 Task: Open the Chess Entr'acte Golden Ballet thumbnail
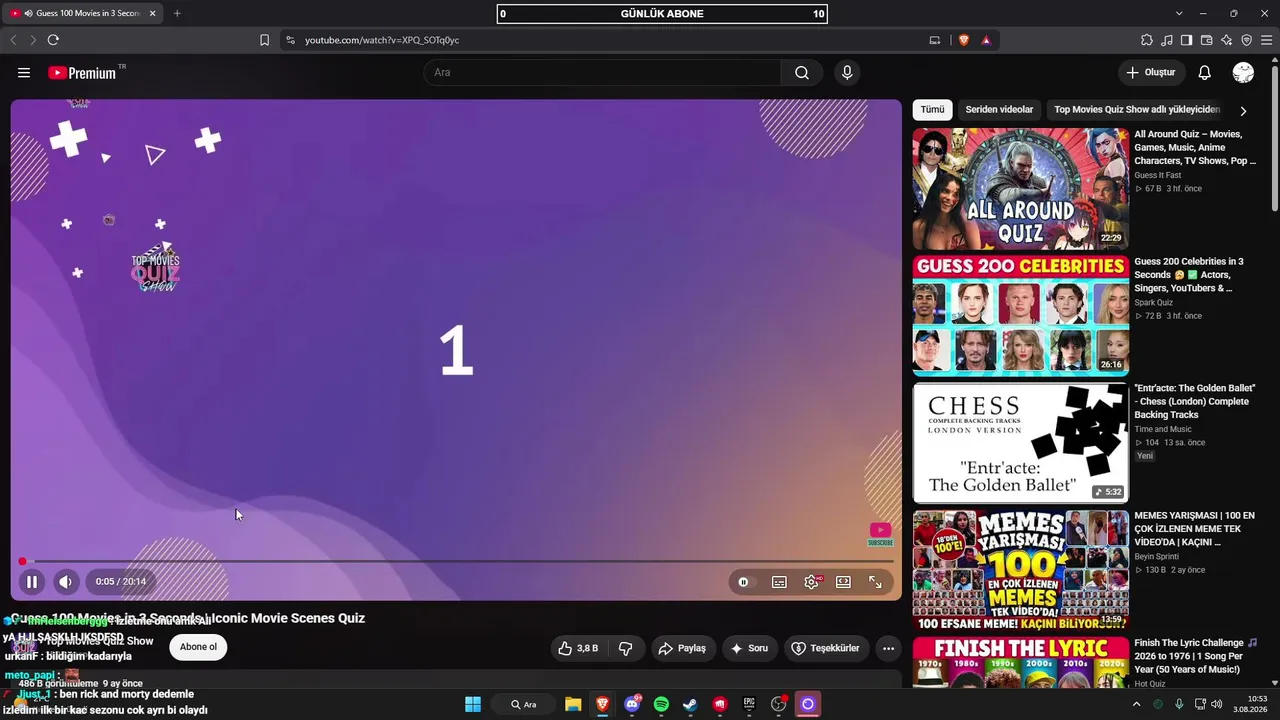pyautogui.click(x=1021, y=442)
